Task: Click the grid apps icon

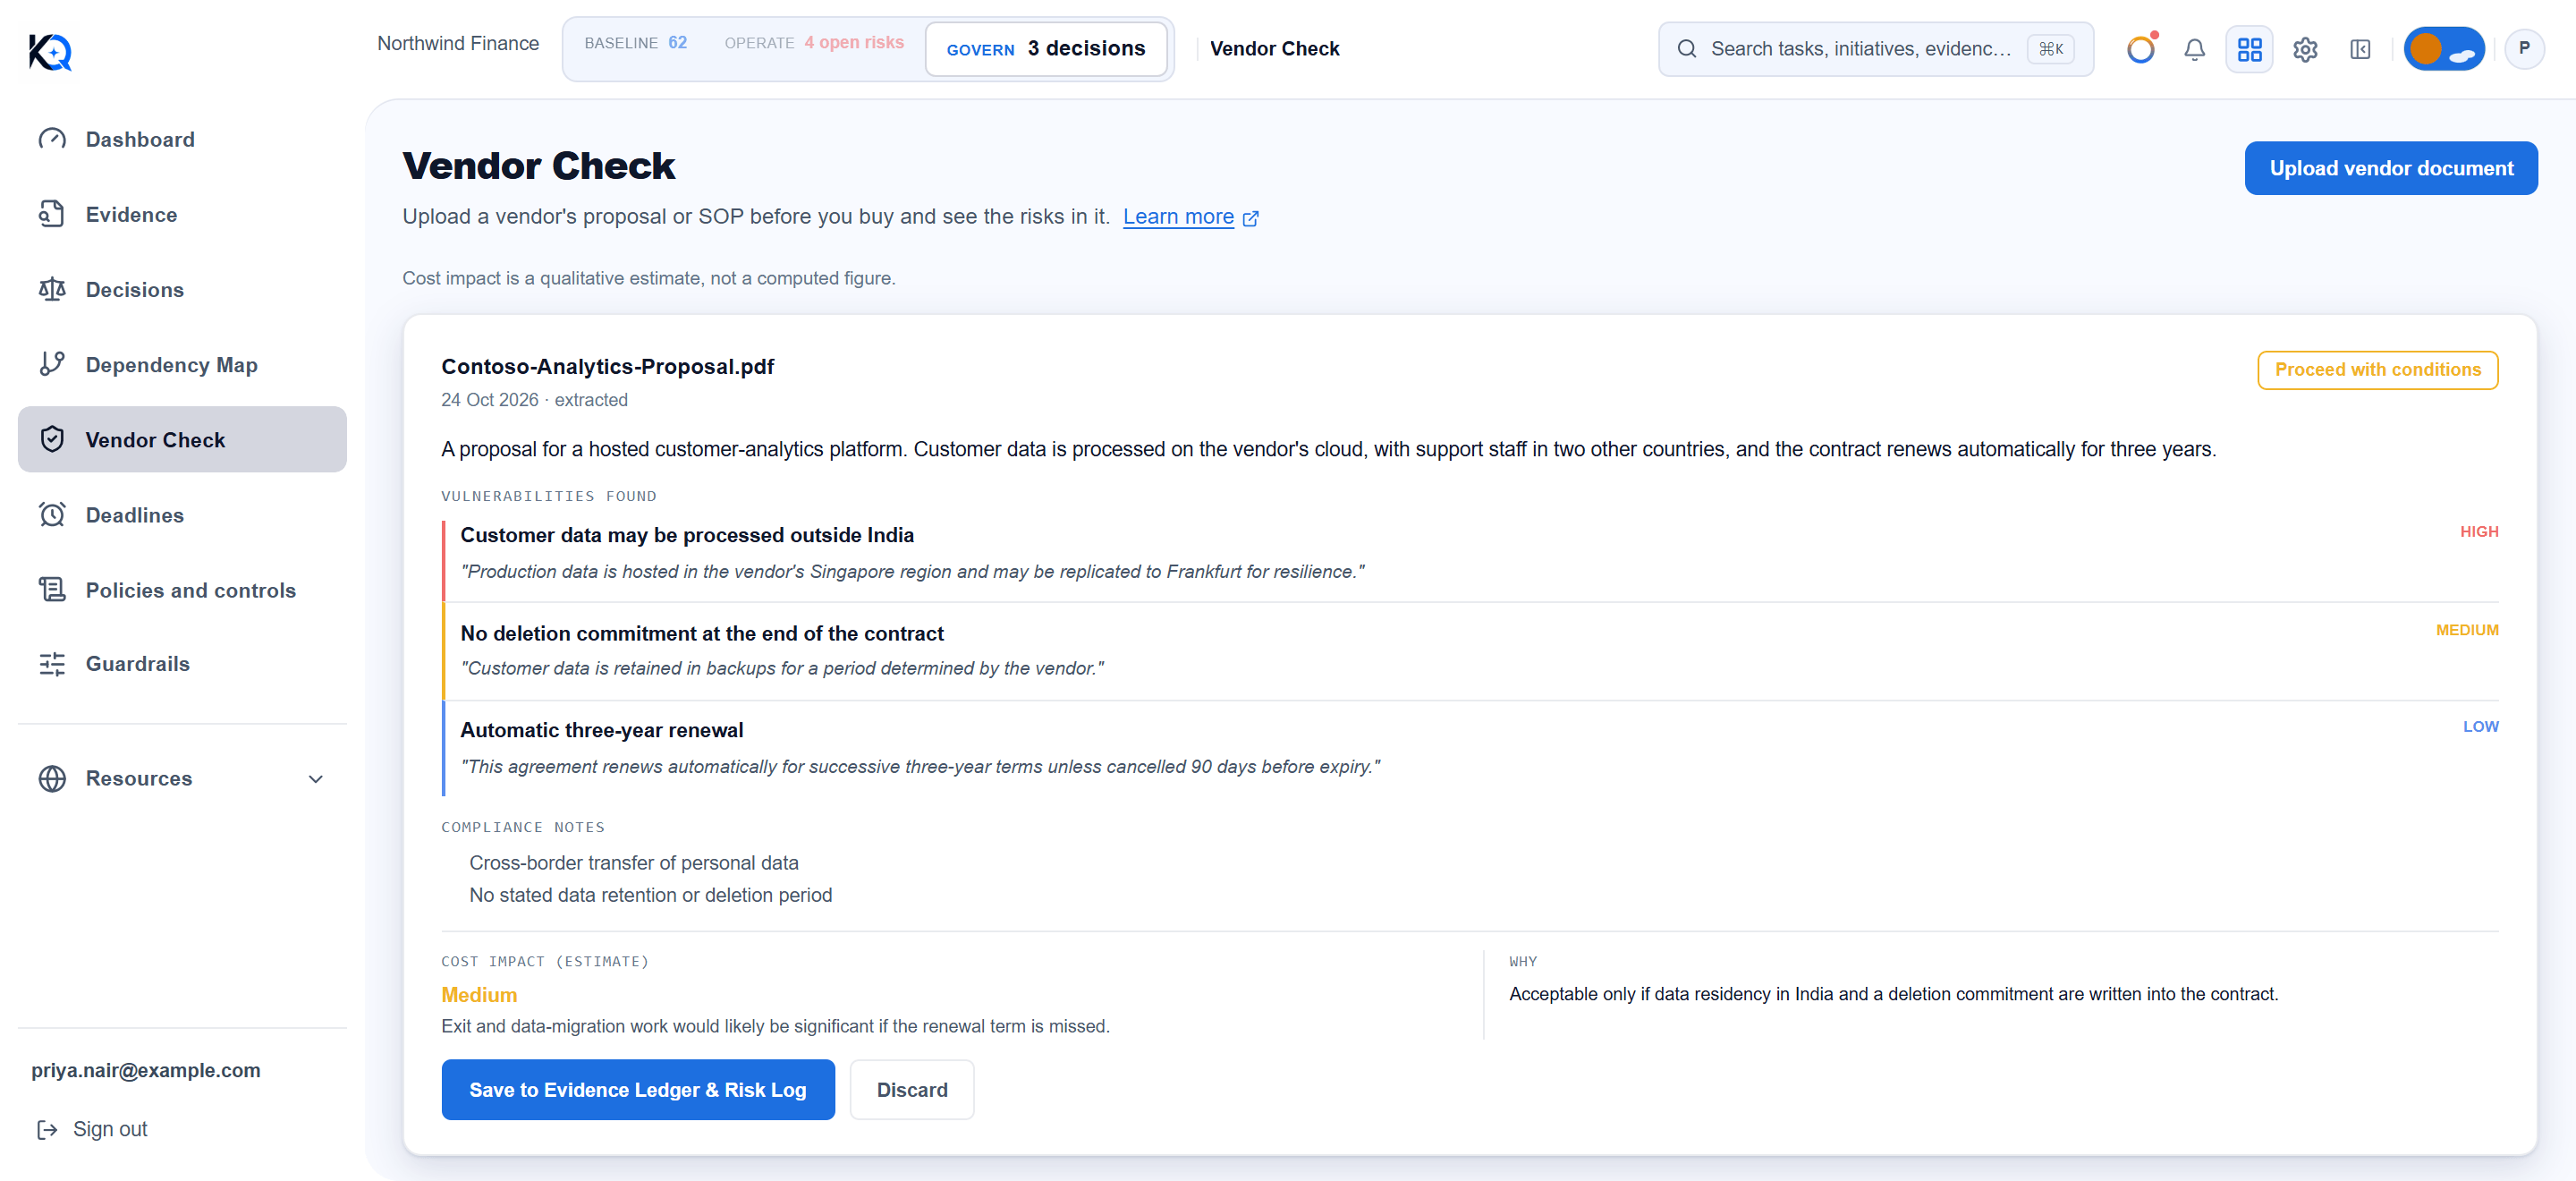Action: [x=2249, y=49]
